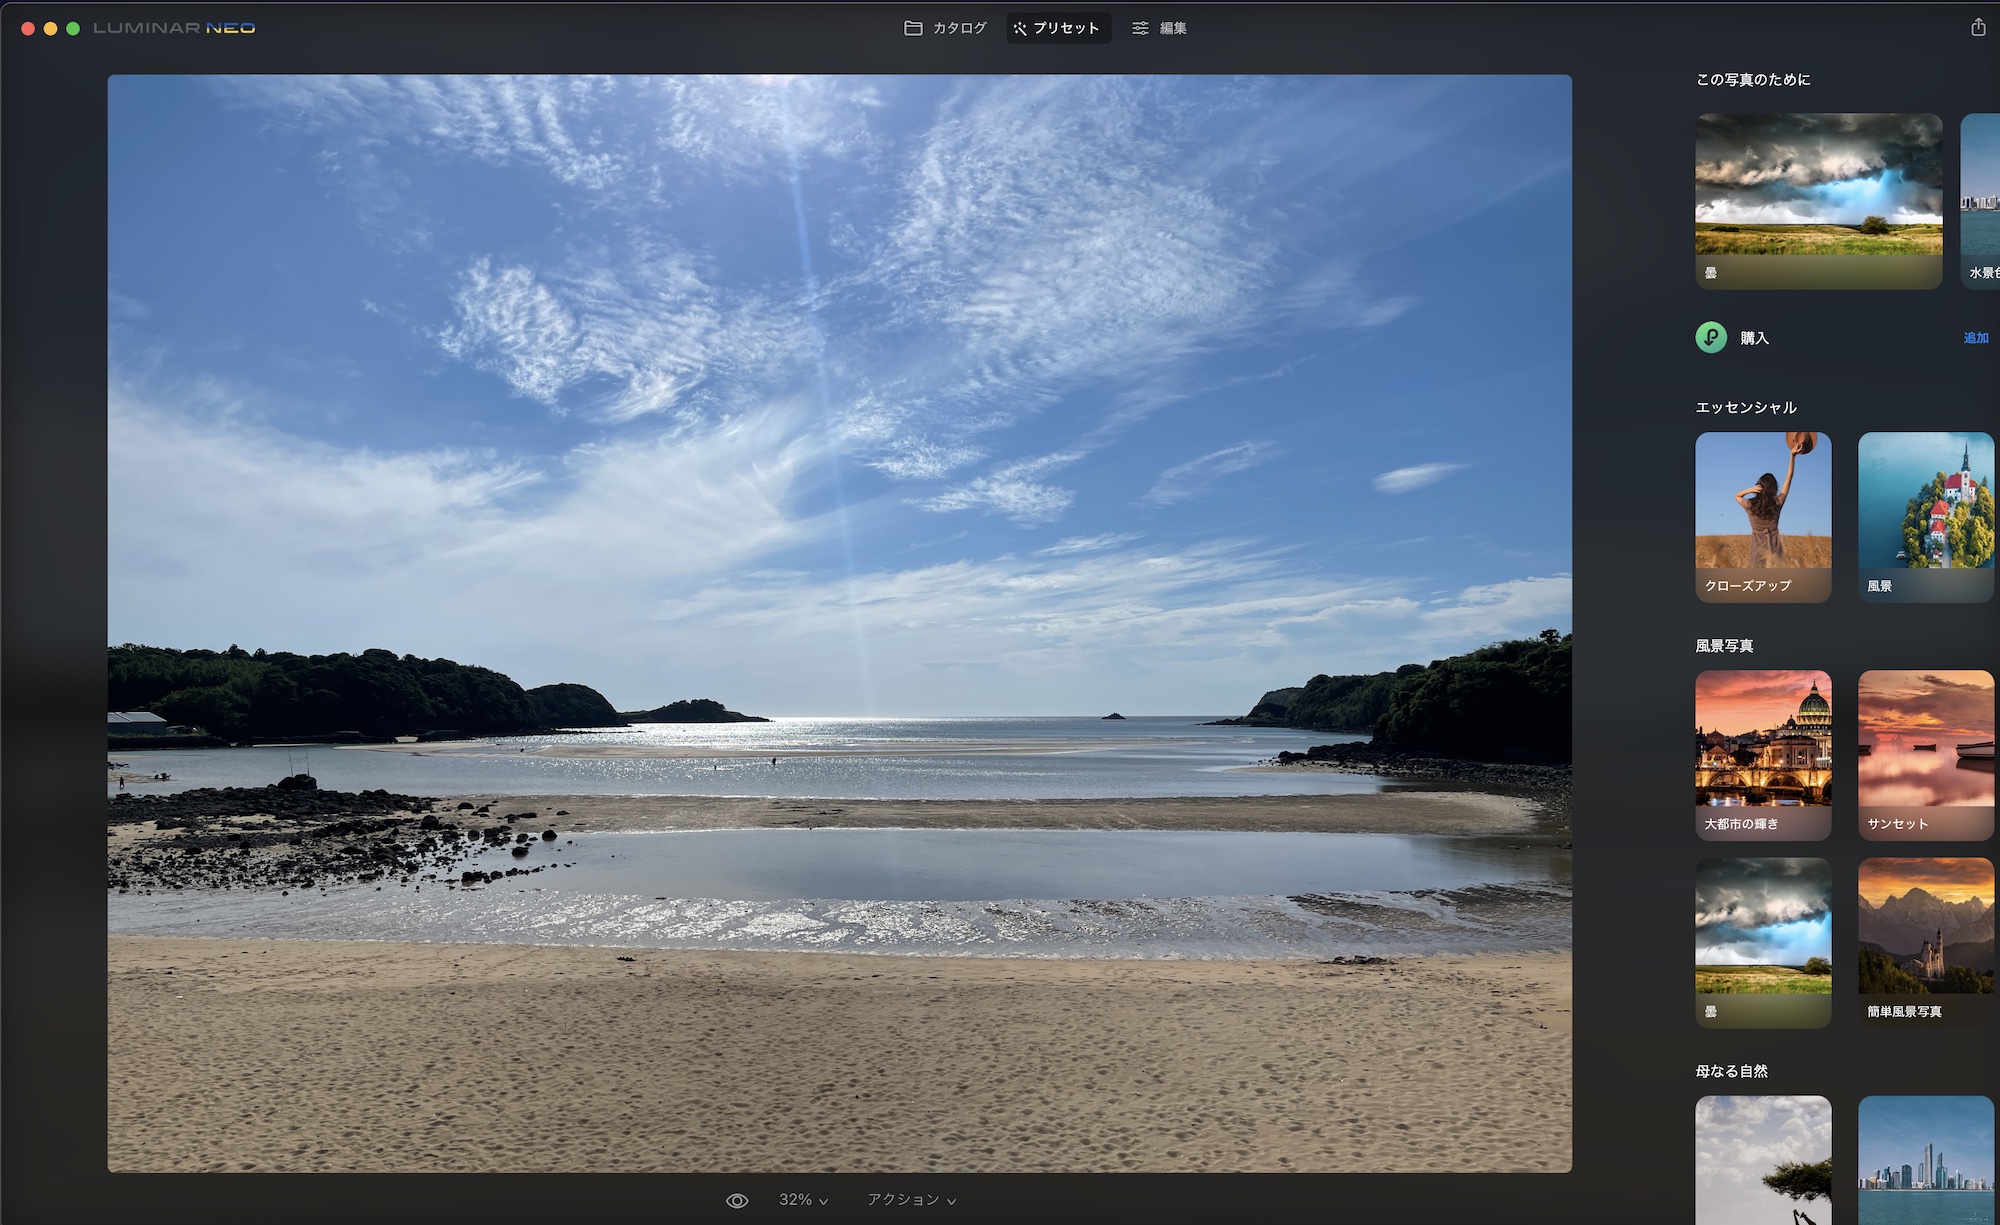The height and width of the screenshot is (1225, 2000).
Task: Select the サンセット preset collection
Action: click(x=1925, y=755)
